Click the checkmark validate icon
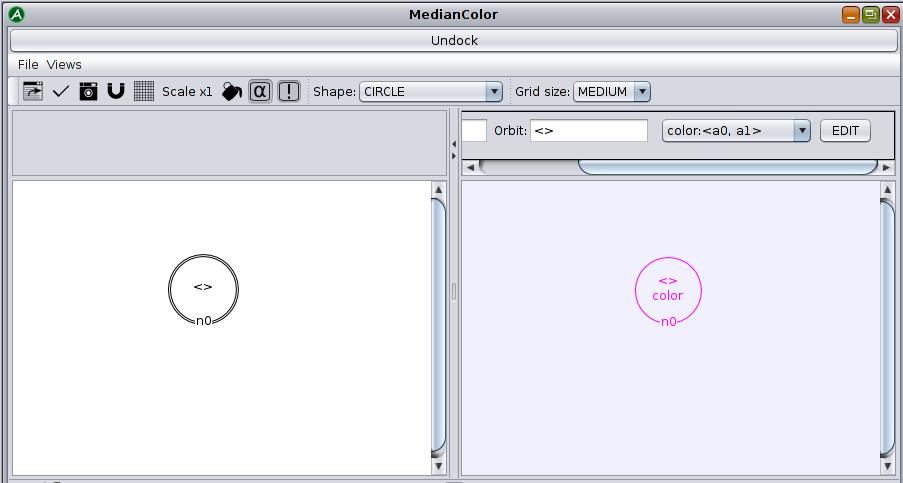The width and height of the screenshot is (903, 483). (60, 91)
